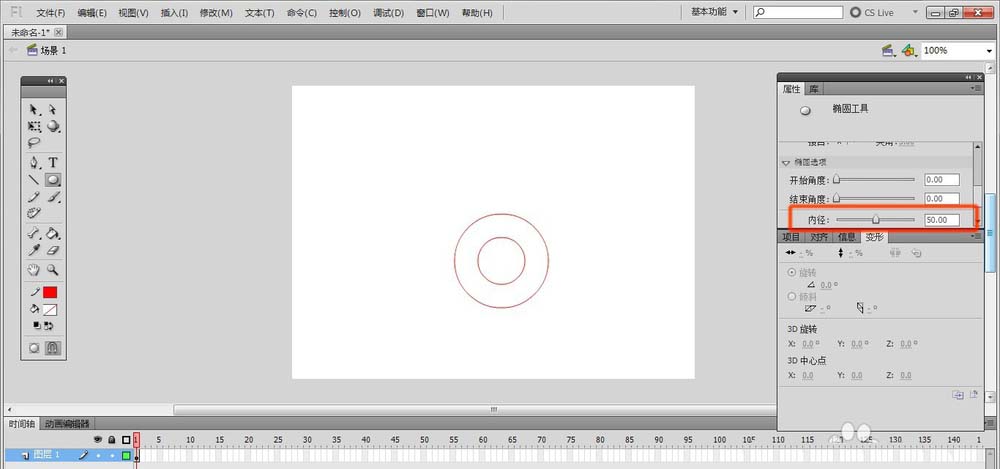Switch to the 对齐 tab
1000x469 pixels.
point(819,237)
